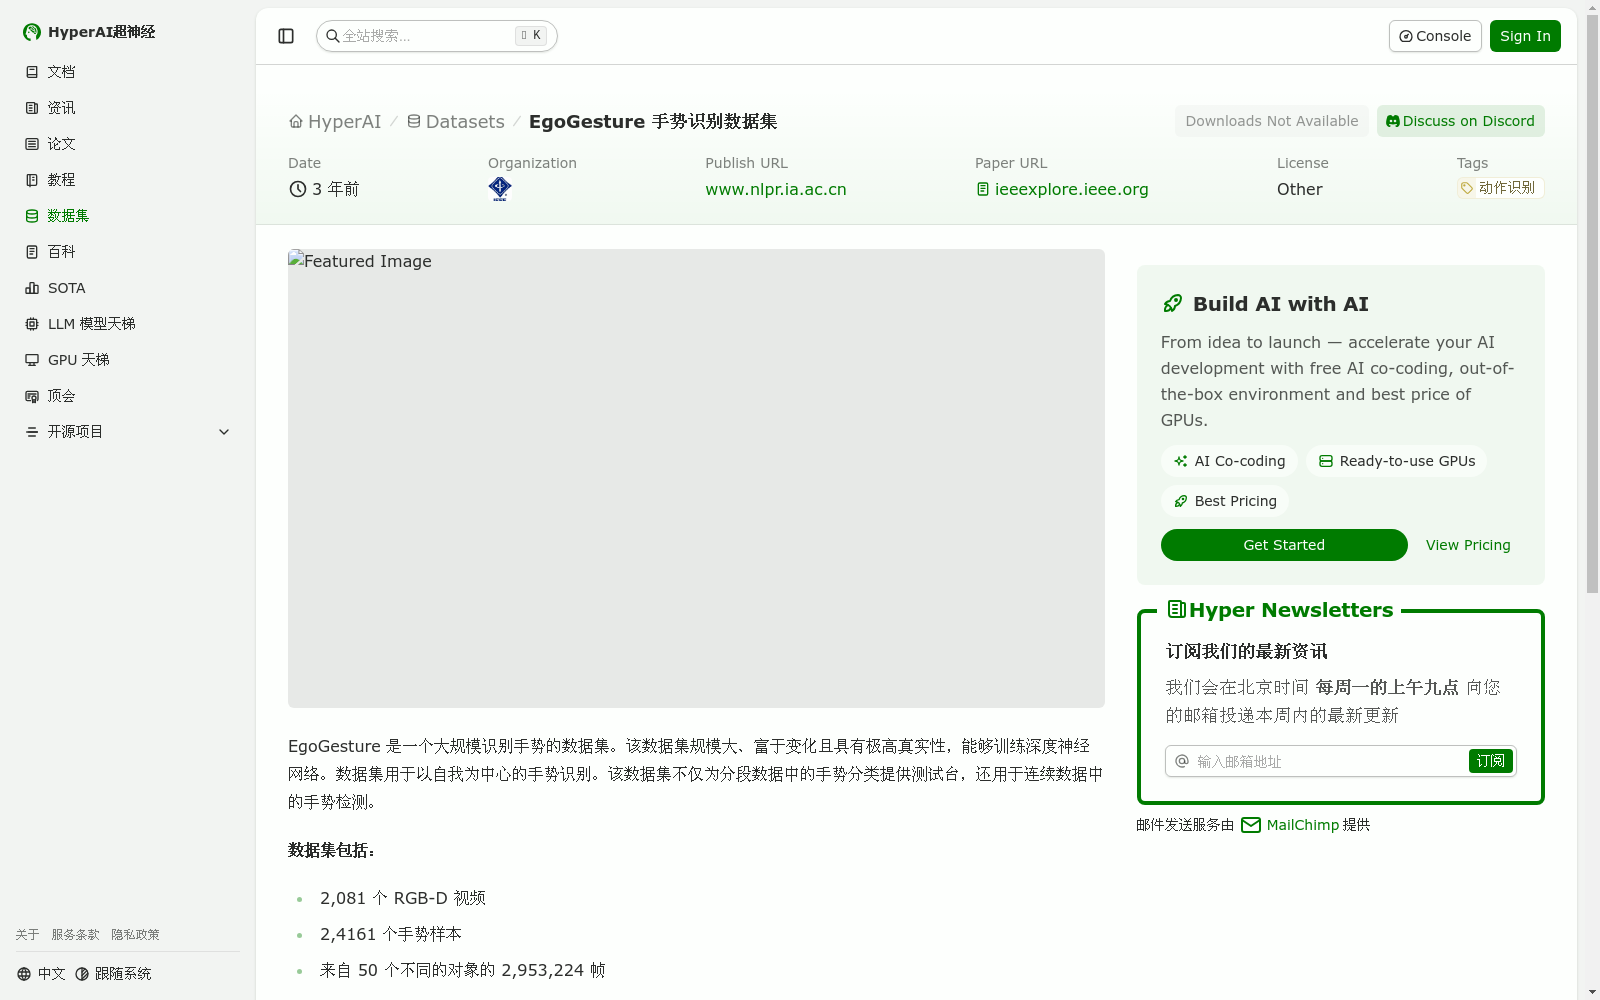Click the Get Started button
This screenshot has width=1600, height=1000.
[1284, 545]
